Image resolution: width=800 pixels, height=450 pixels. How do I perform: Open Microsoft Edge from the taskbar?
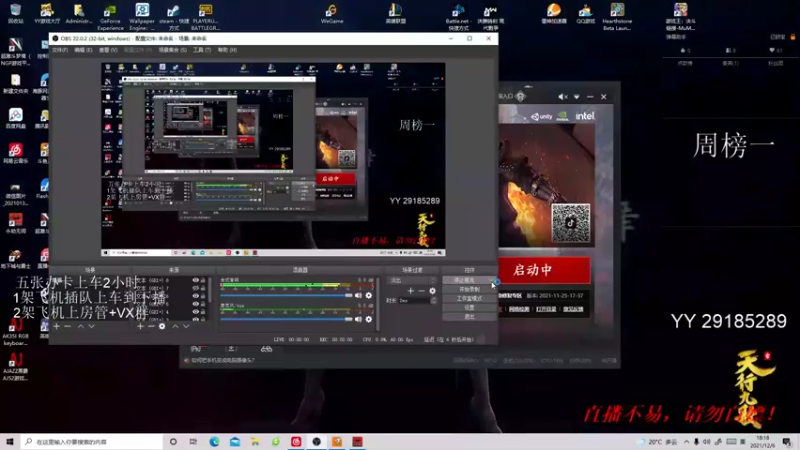pos(214,442)
